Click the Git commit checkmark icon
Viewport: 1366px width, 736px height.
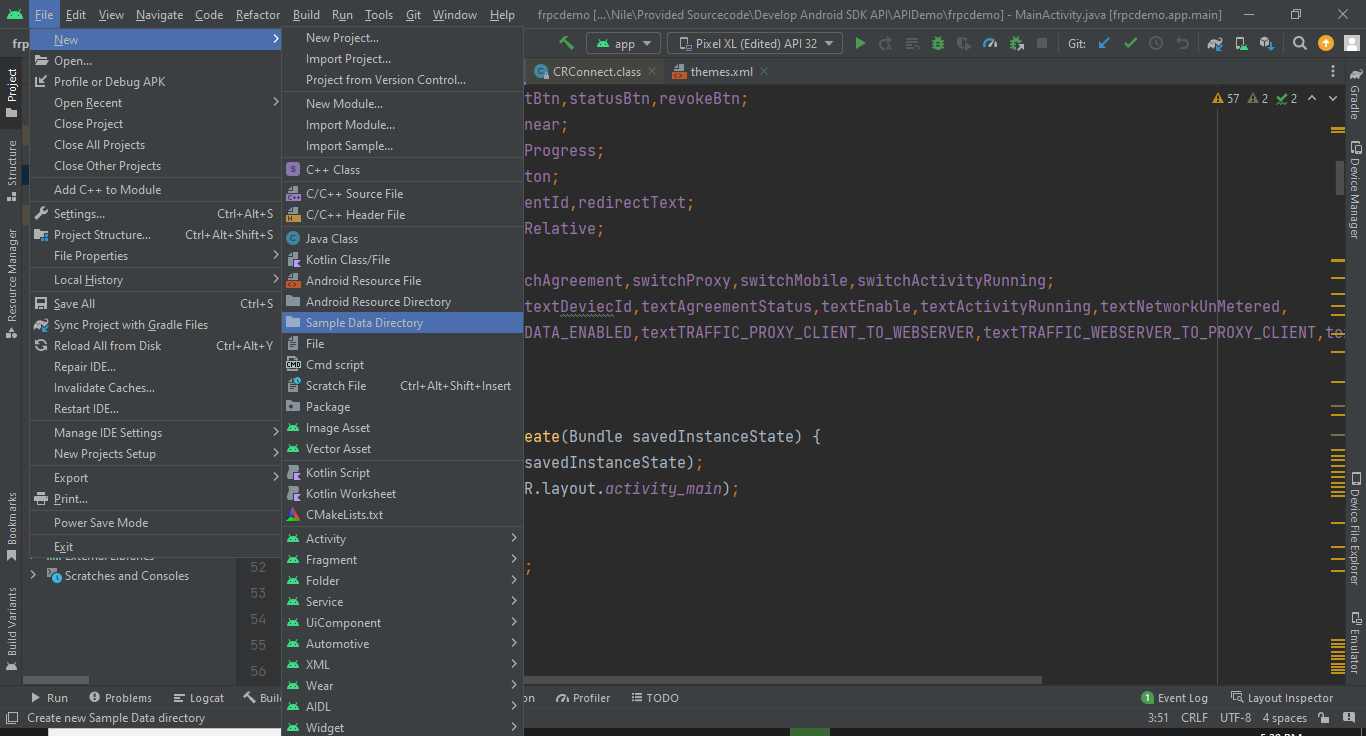pyautogui.click(x=1130, y=44)
